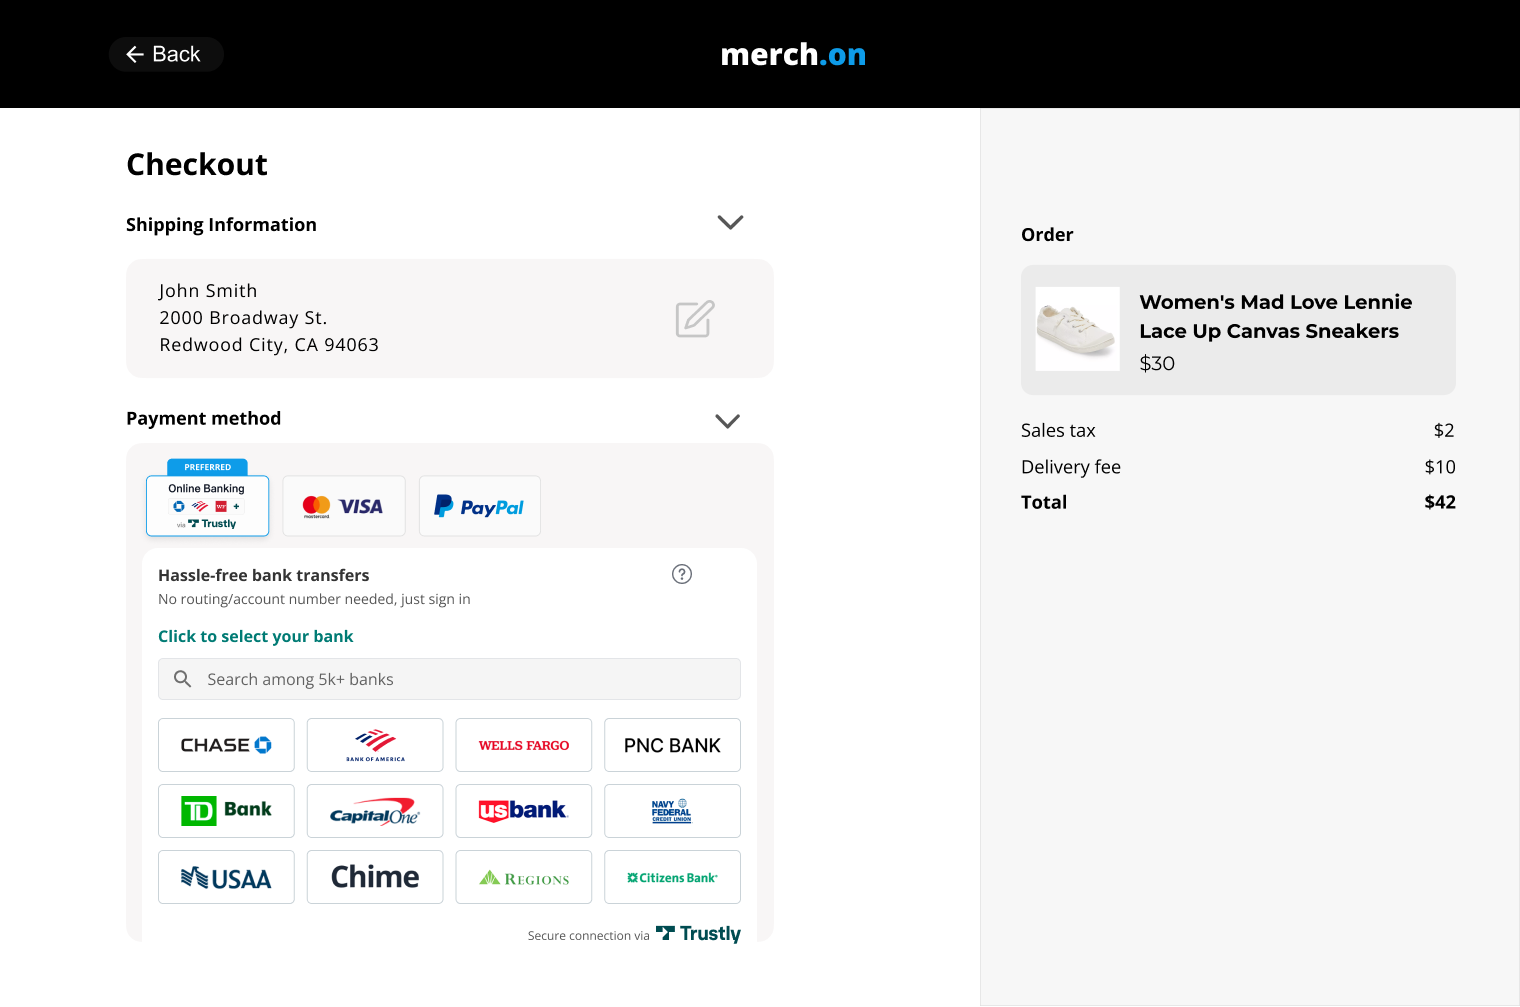
Task: Select TD Bank
Action: (x=226, y=811)
